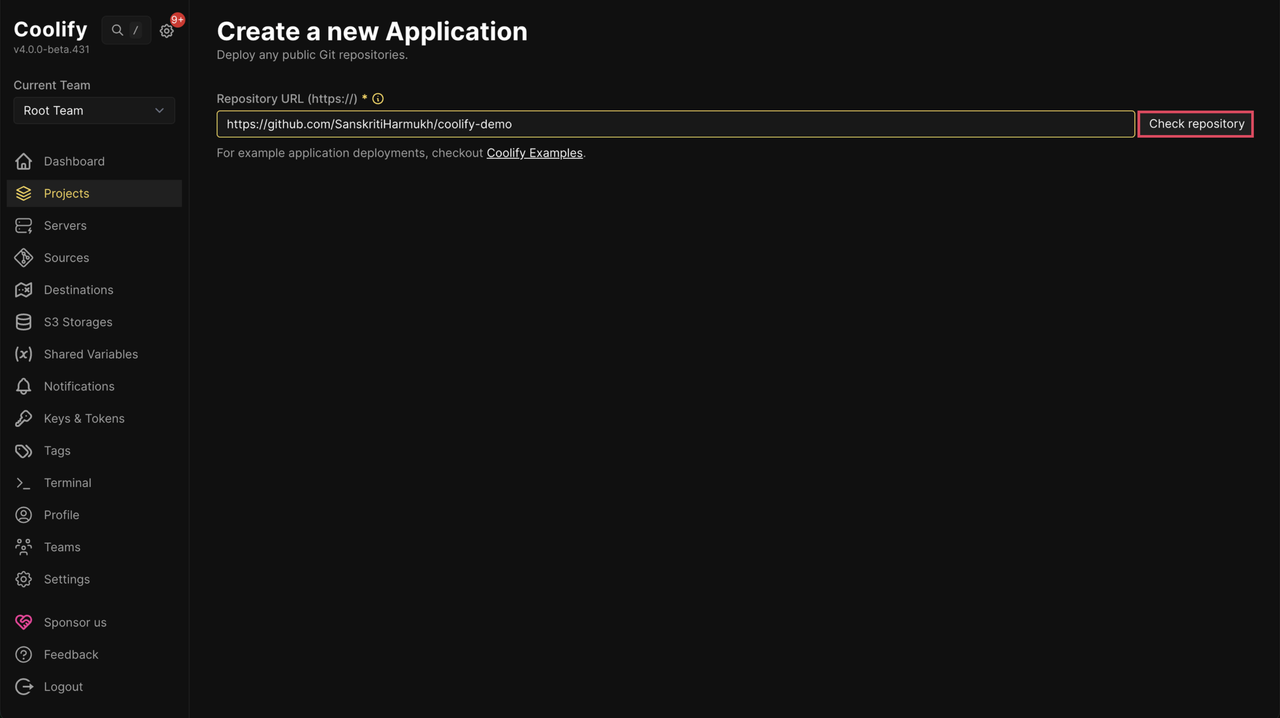Open the Root Team dropdown
The image size is (1280, 718).
click(94, 110)
